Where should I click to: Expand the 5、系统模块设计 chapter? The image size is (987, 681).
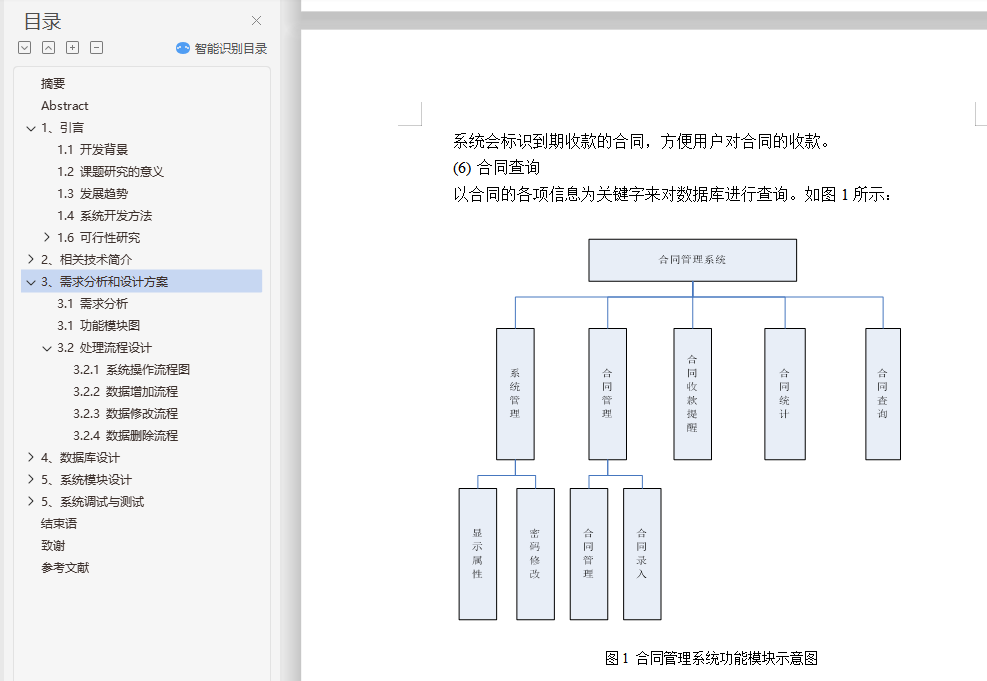(31, 480)
